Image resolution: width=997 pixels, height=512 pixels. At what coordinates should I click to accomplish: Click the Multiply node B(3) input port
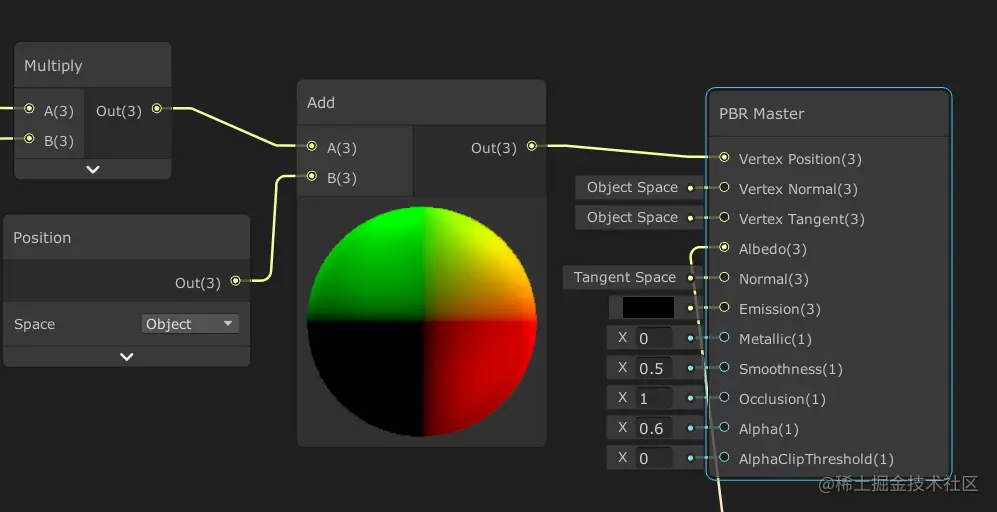point(29,139)
